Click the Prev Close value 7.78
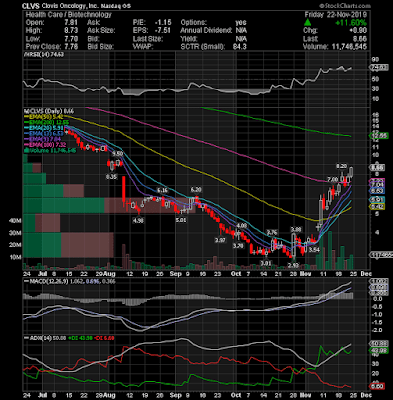The height and width of the screenshot is (400, 393). [71, 47]
